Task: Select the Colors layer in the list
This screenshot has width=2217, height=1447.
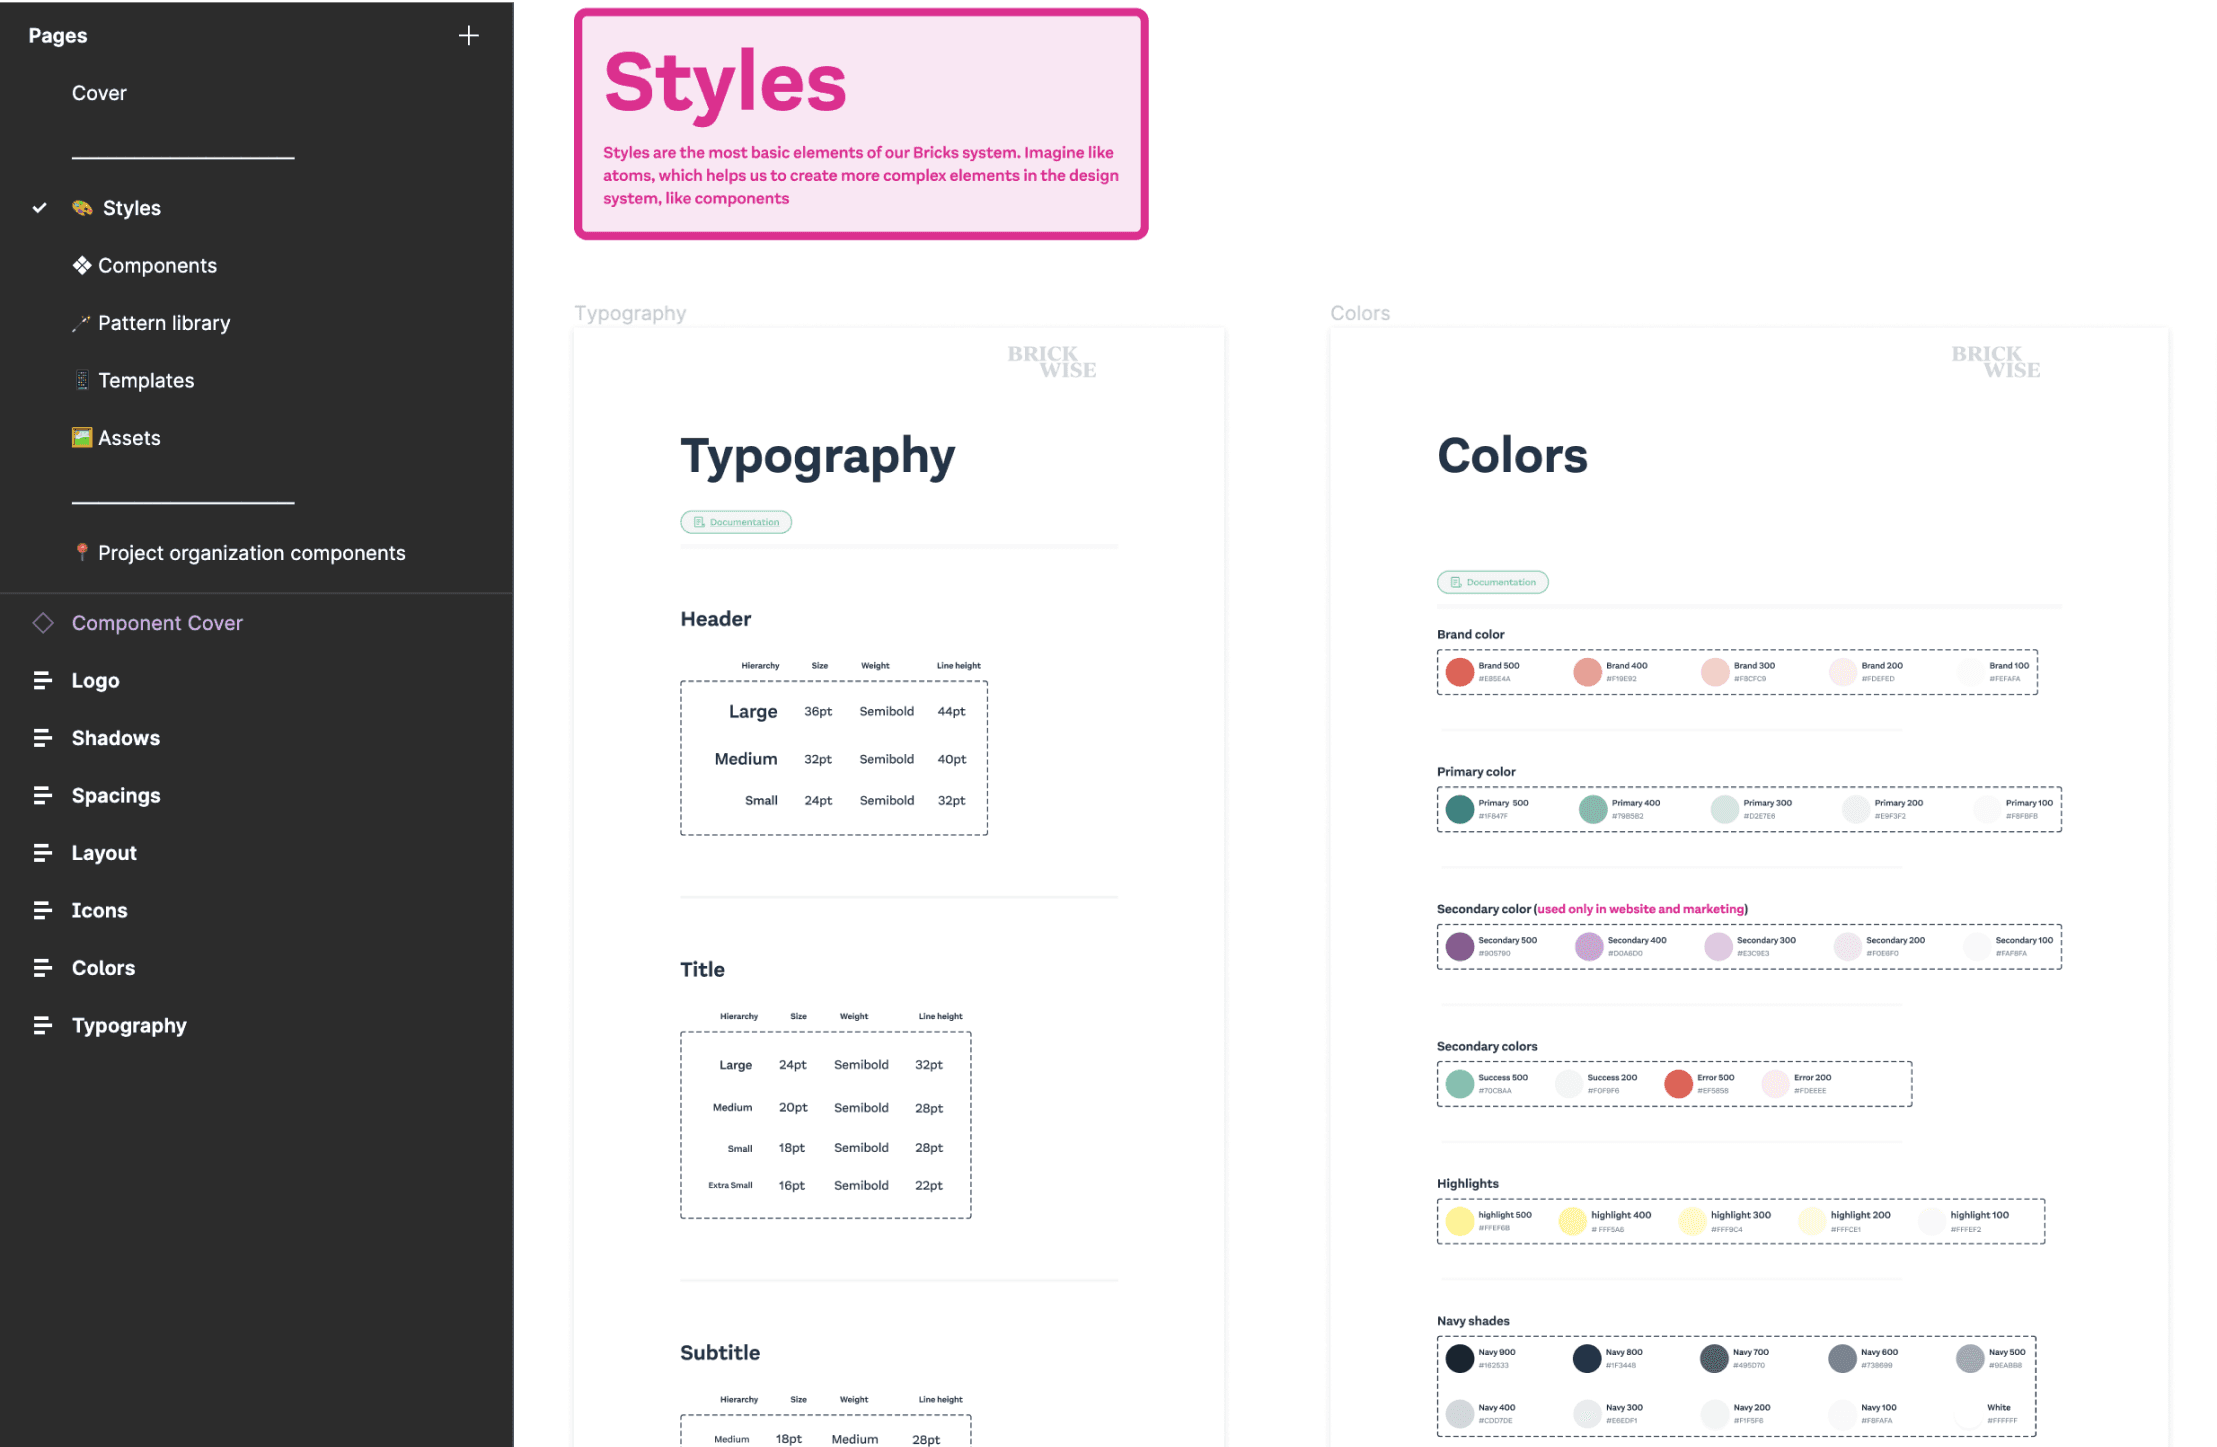Action: pos(103,968)
